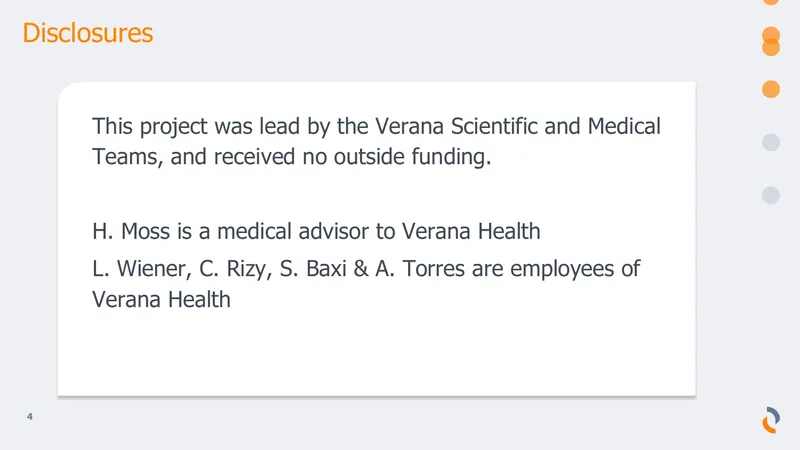Screen dimensions: 800x450
Task: Click the orange Disclosures title
Action: point(88,33)
